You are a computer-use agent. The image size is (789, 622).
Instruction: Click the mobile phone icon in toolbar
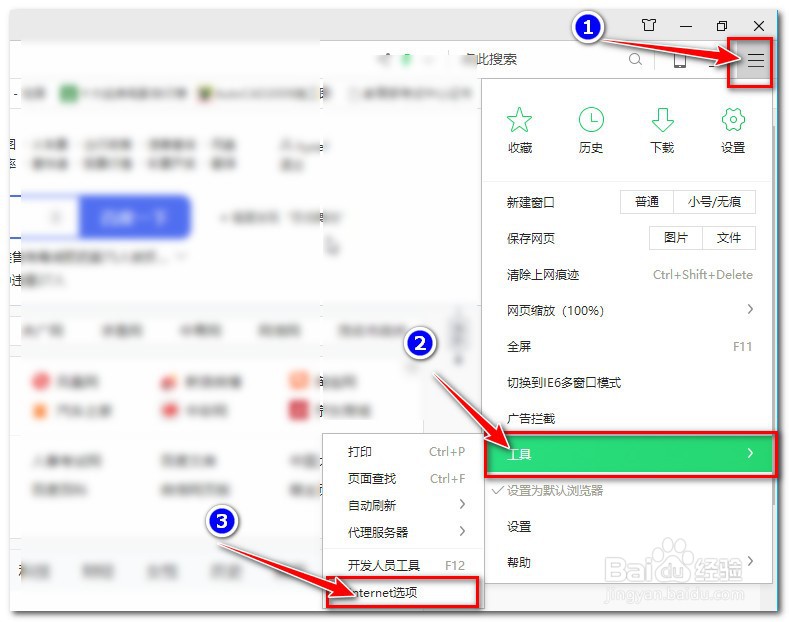[680, 60]
